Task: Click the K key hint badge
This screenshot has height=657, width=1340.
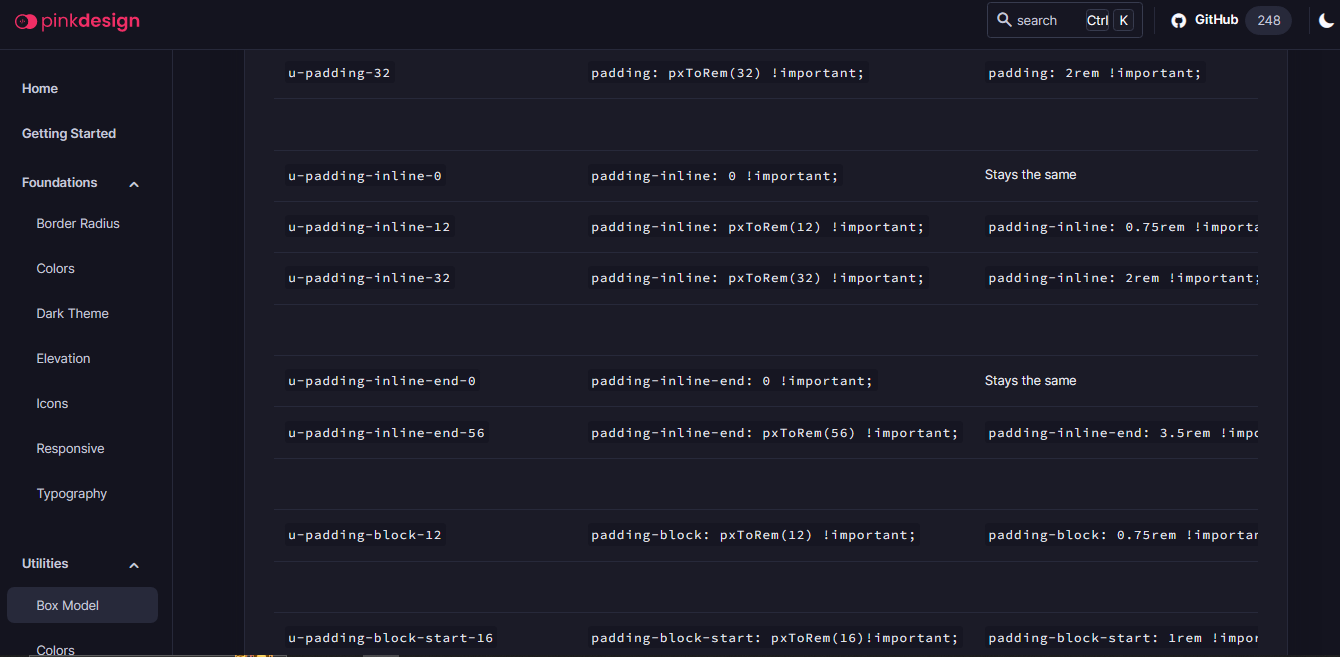Action: [x=1124, y=20]
